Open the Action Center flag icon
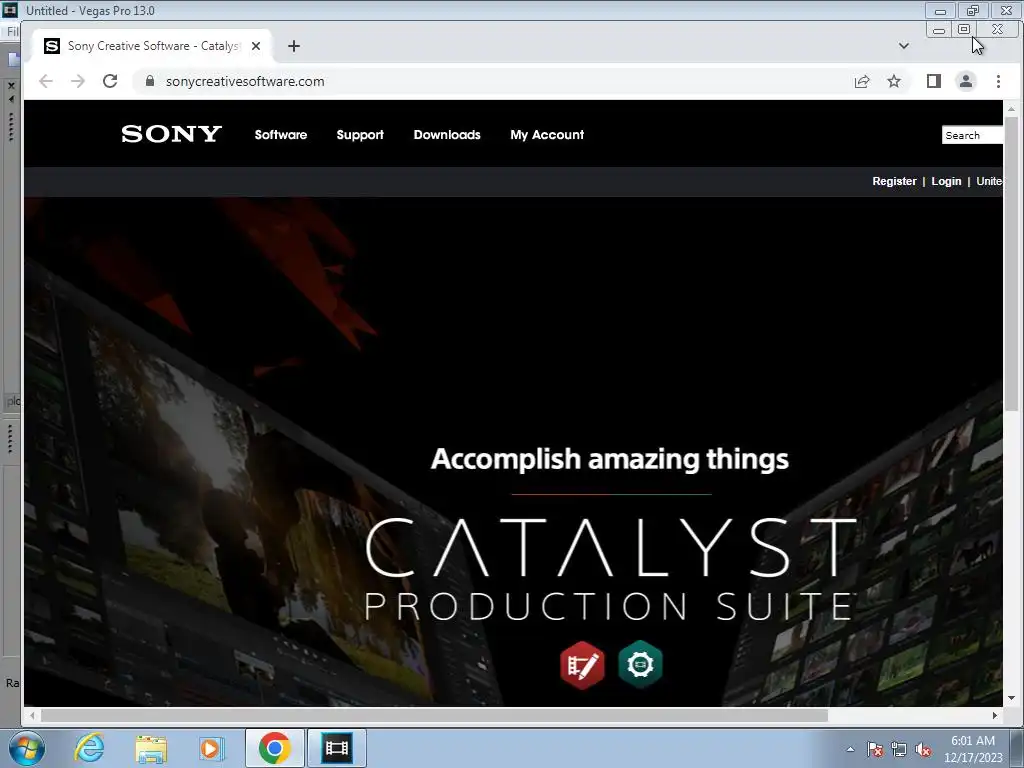 pos(875,750)
